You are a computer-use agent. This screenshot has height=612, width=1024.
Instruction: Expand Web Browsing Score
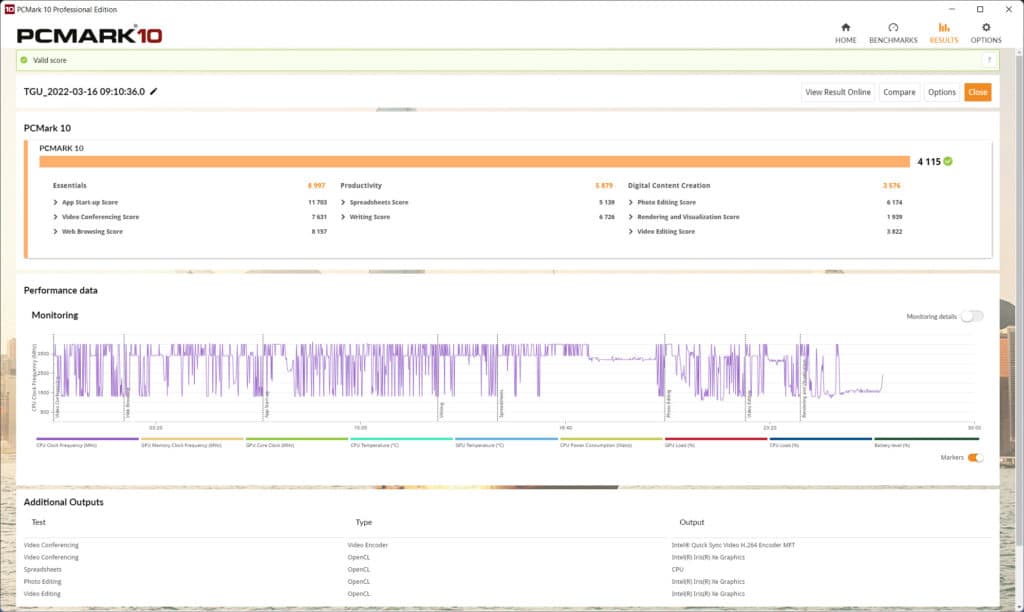point(56,231)
